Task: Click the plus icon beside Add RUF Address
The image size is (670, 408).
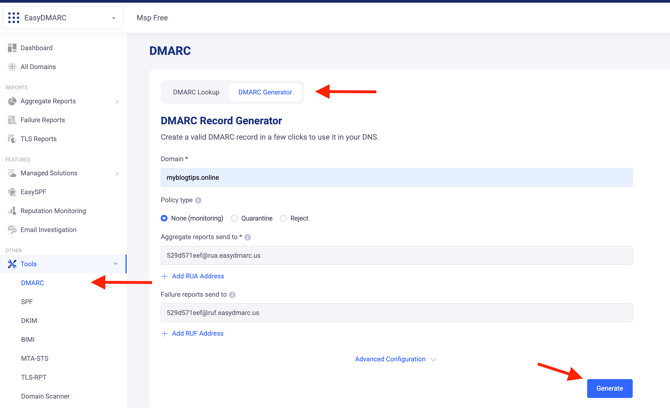Action: click(165, 334)
